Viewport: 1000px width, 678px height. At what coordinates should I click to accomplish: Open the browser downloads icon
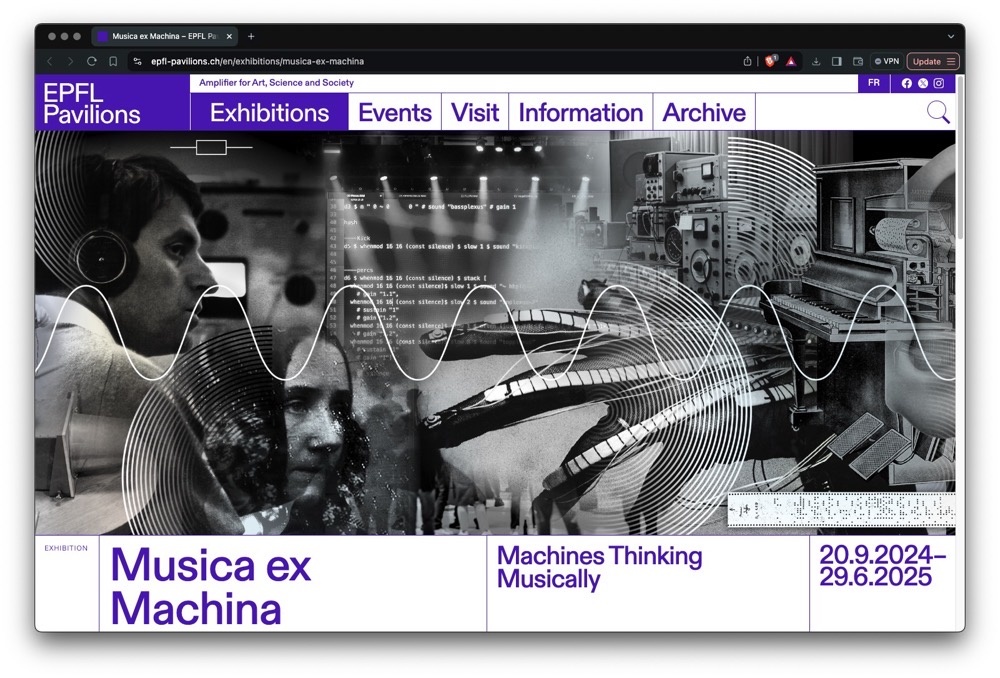[x=816, y=61]
